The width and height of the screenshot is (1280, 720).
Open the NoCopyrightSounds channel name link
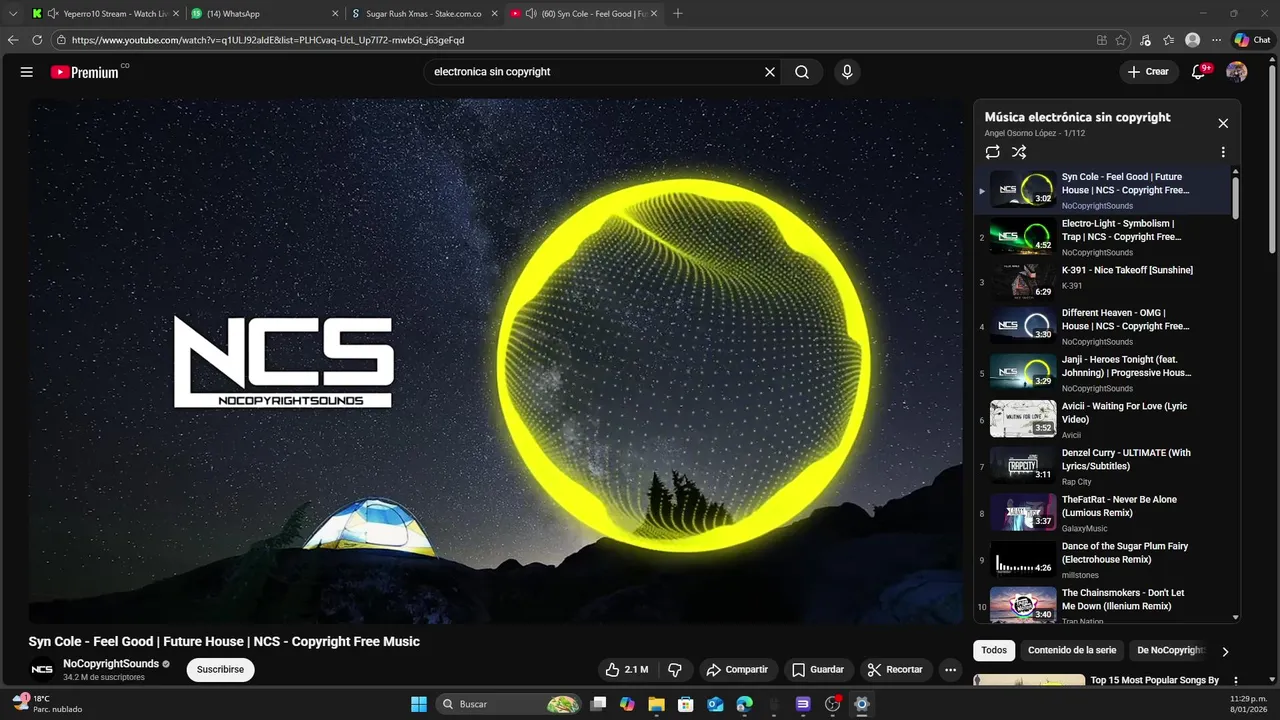coord(111,664)
